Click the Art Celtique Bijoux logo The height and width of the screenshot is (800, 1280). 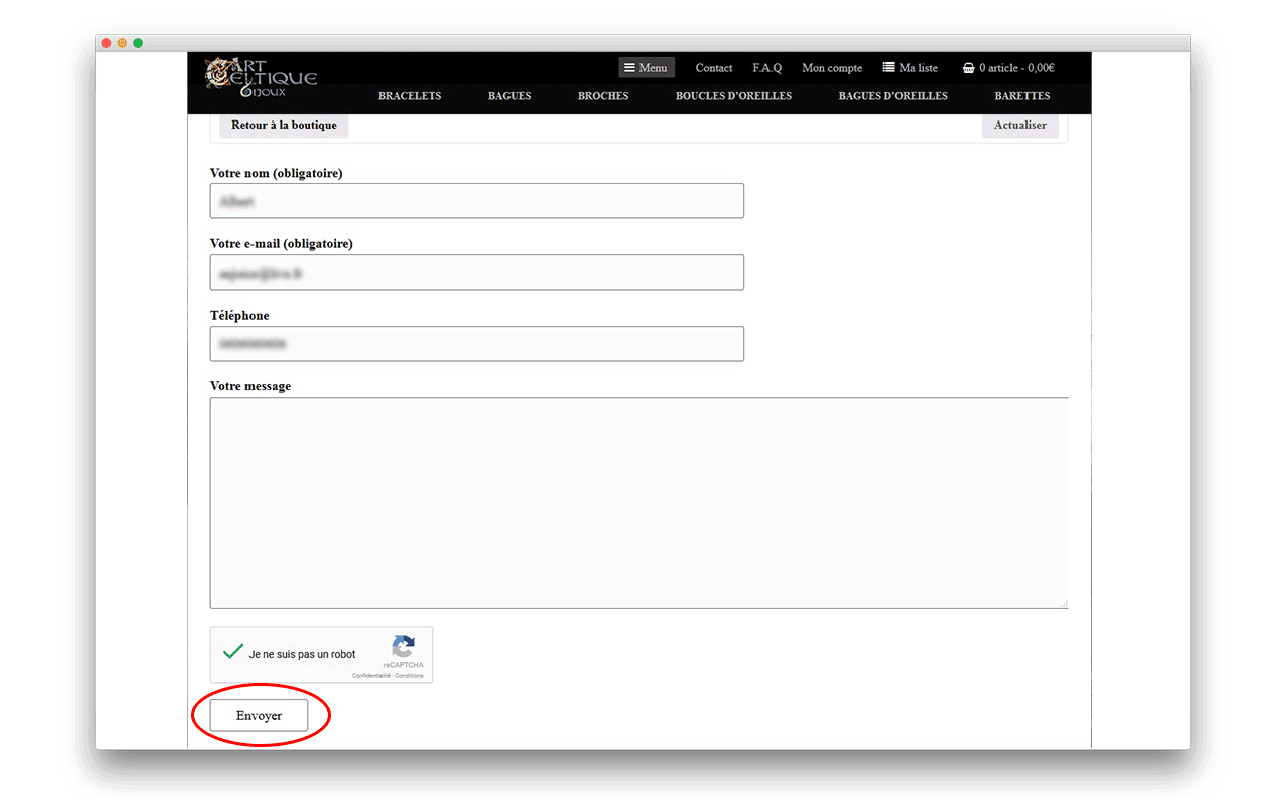(260, 79)
